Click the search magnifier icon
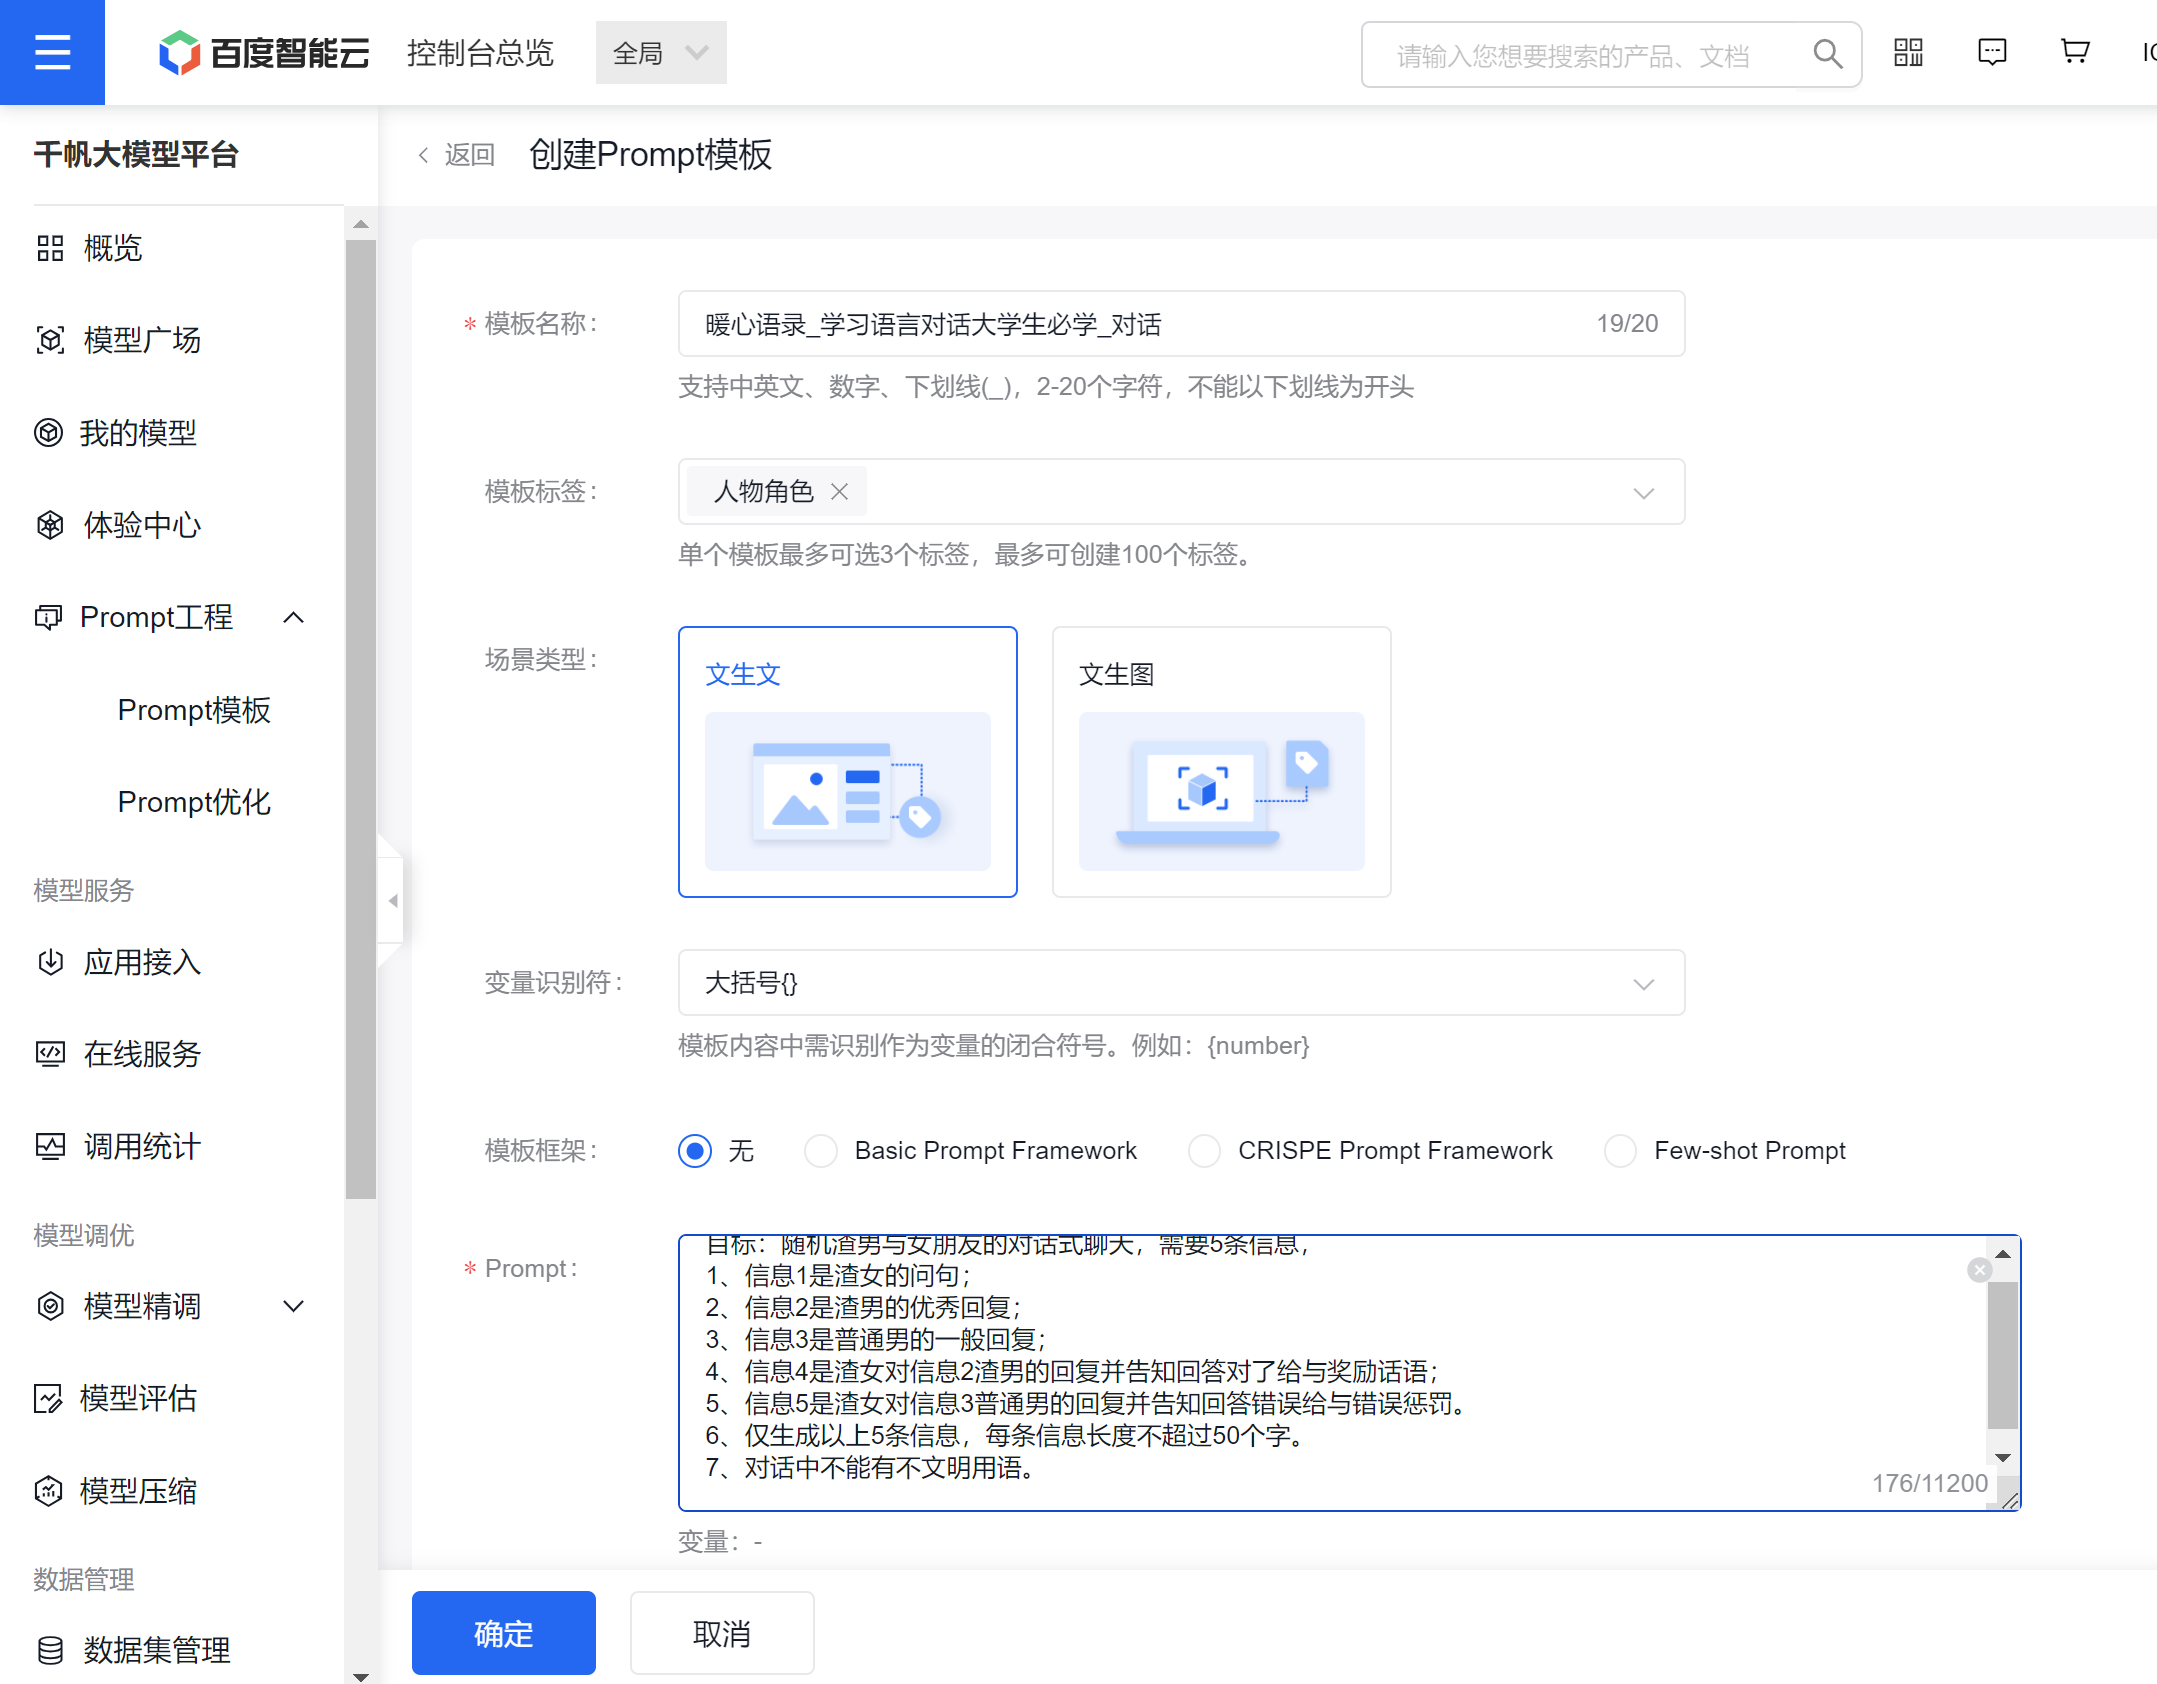The width and height of the screenshot is (2157, 1684). (1827, 54)
